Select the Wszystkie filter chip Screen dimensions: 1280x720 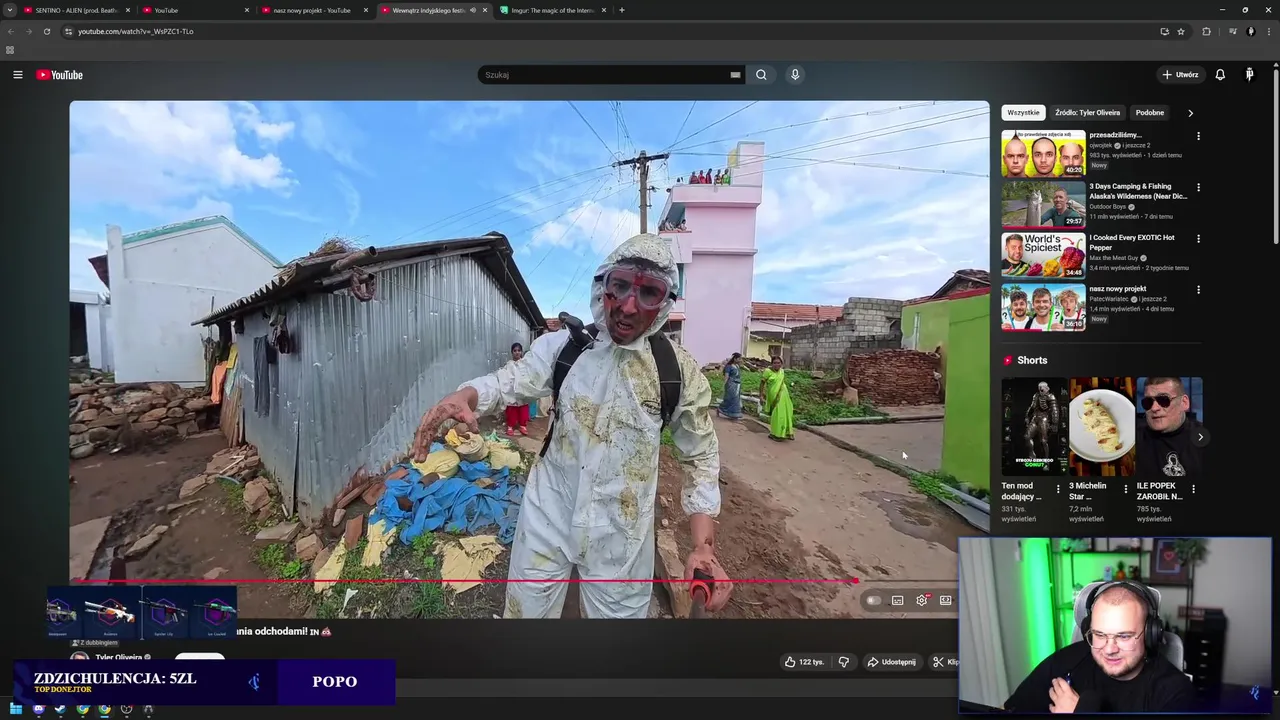pyautogui.click(x=1023, y=113)
